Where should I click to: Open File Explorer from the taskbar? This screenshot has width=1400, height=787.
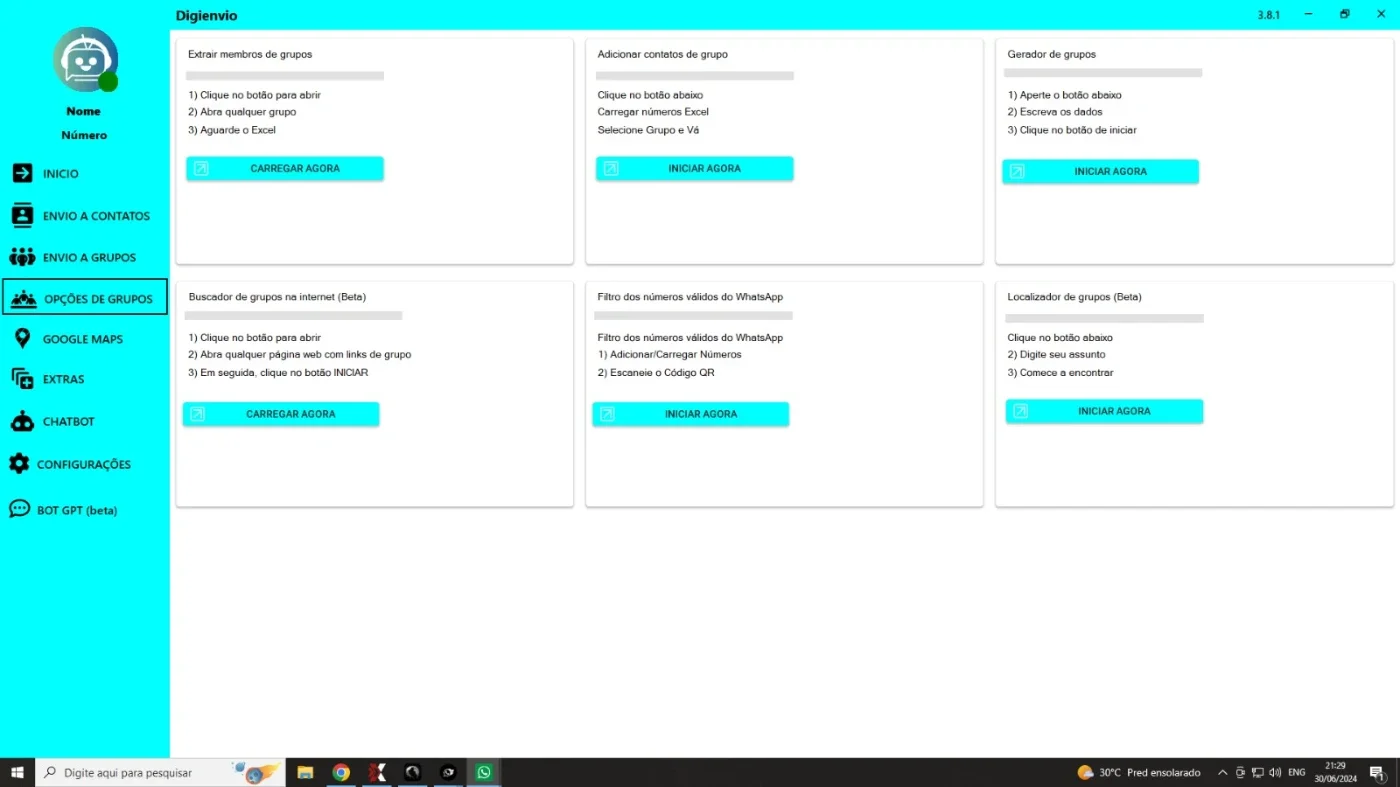click(305, 772)
